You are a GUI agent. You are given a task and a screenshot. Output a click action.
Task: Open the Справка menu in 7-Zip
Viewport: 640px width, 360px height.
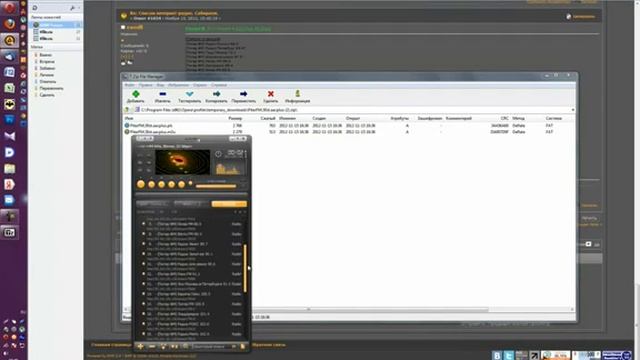coord(219,85)
